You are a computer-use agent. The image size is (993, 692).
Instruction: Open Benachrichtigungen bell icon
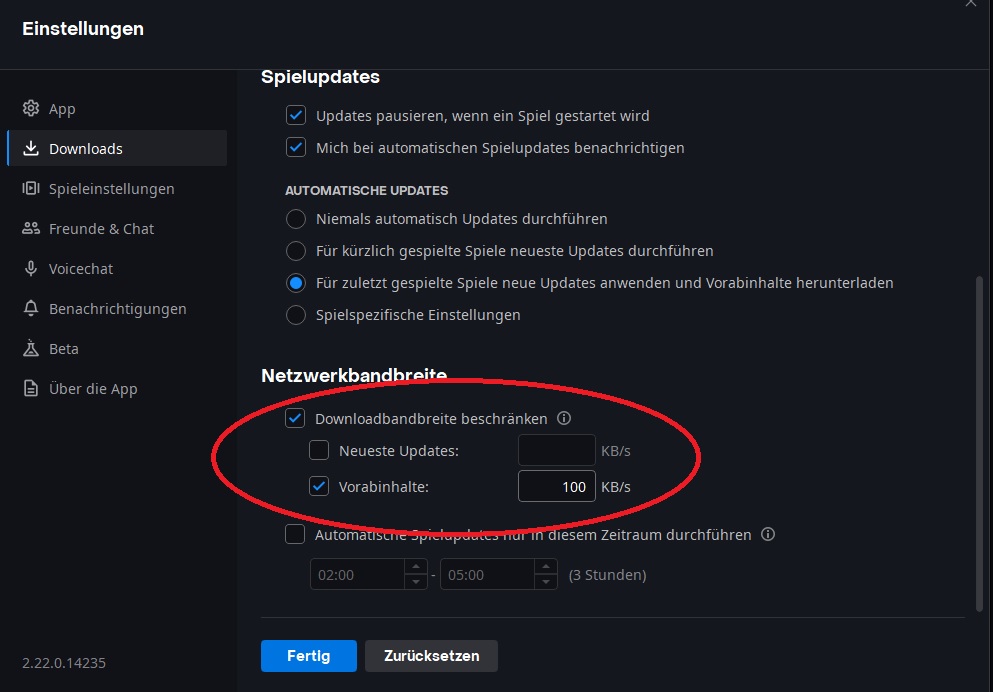pos(30,308)
